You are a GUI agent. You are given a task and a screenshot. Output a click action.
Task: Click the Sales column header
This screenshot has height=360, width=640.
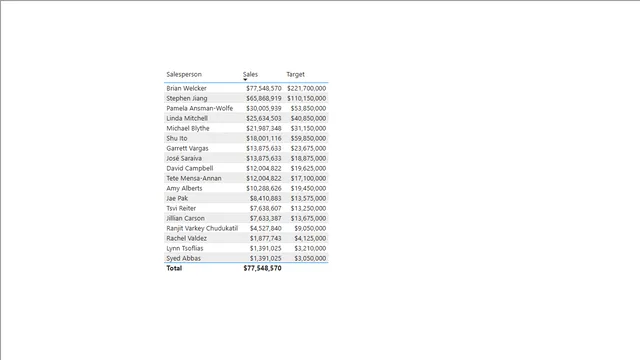250,74
